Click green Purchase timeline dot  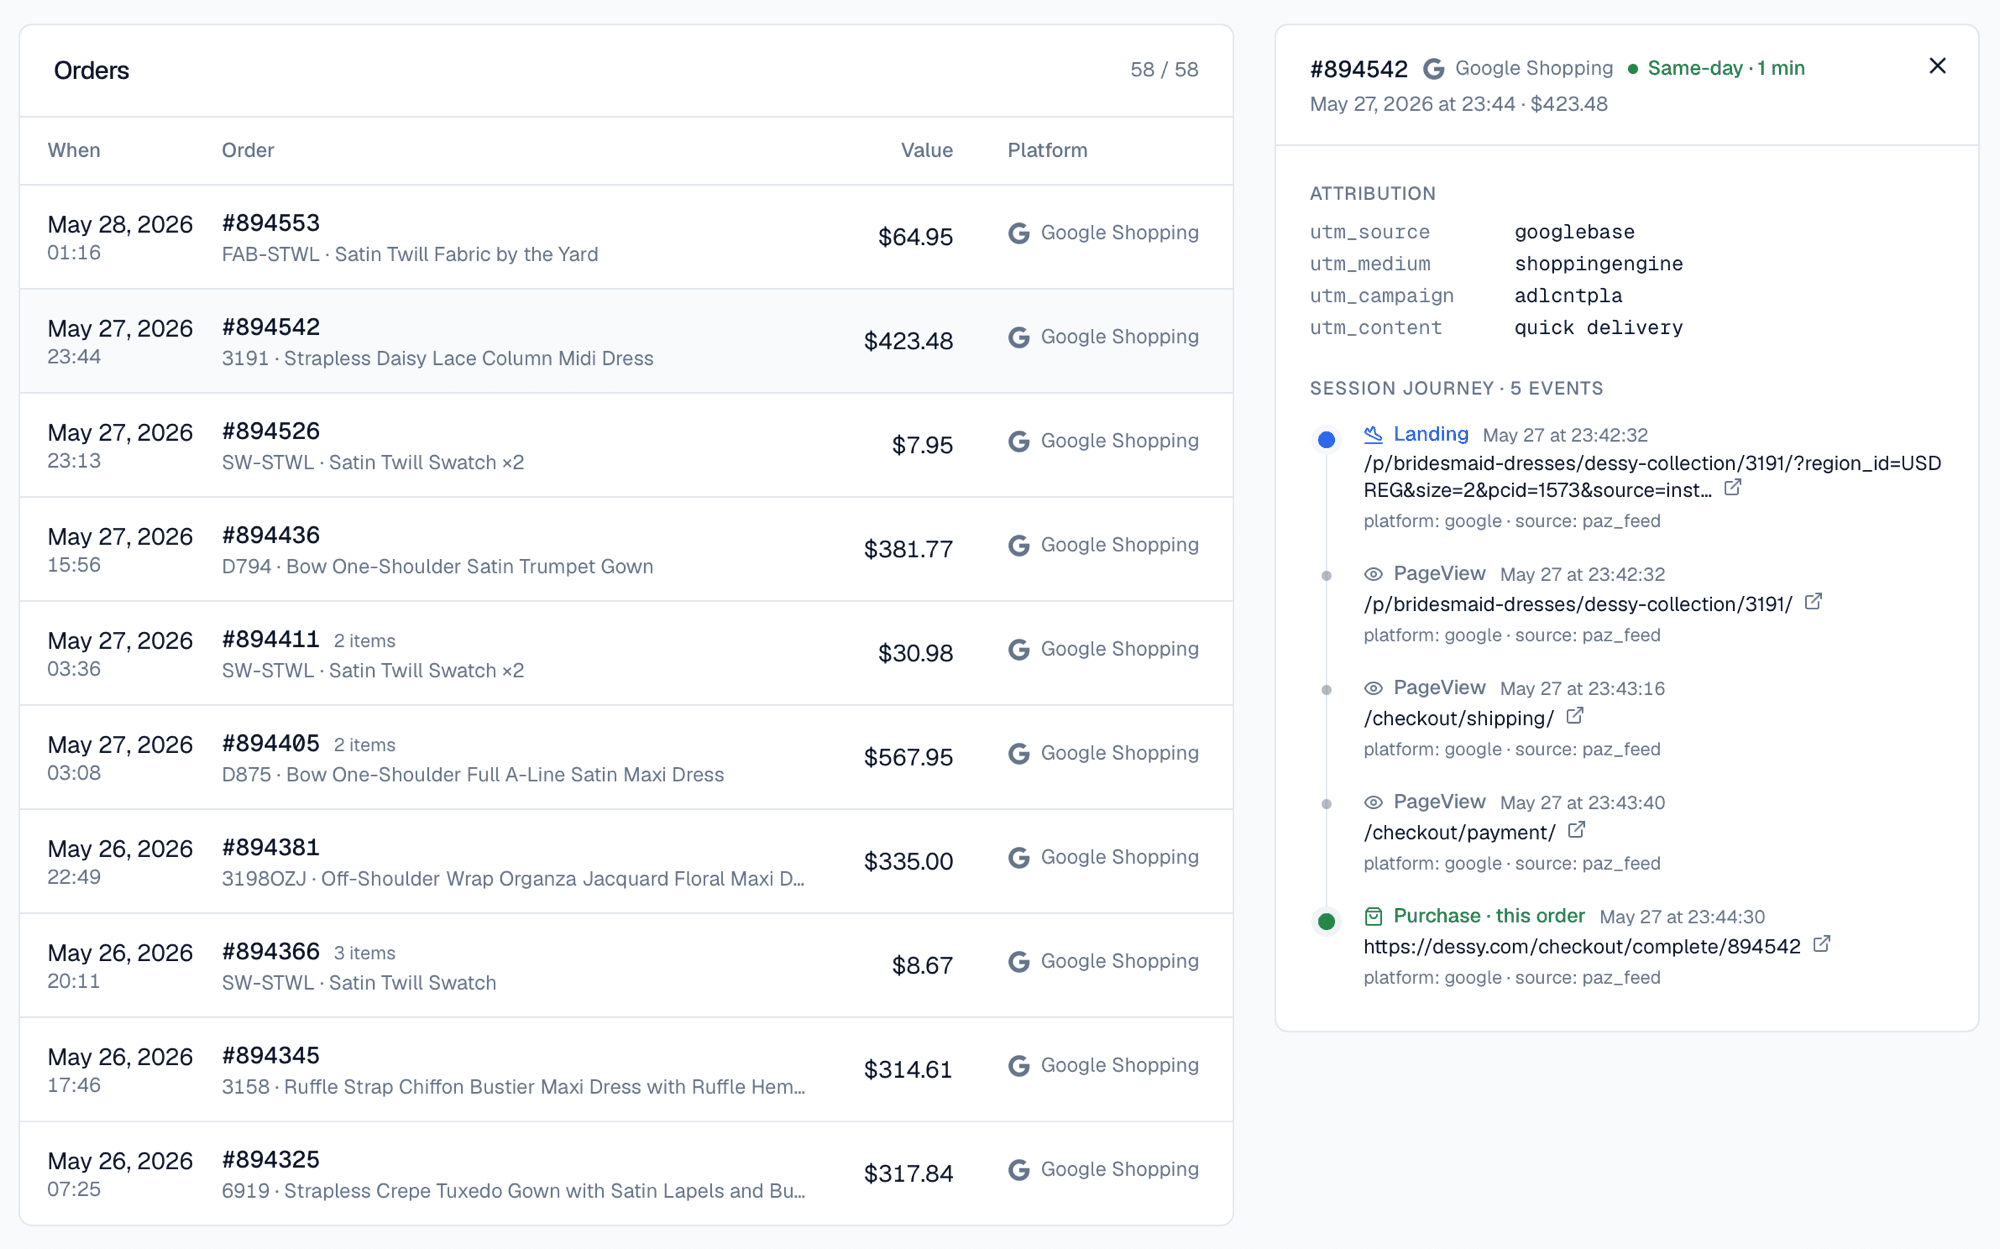tap(1326, 921)
